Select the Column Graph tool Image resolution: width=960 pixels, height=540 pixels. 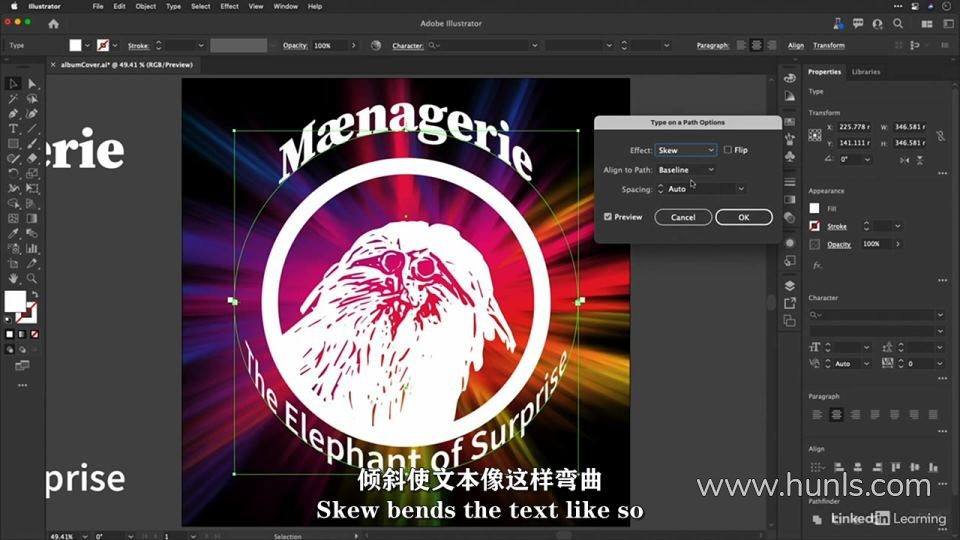(32, 249)
